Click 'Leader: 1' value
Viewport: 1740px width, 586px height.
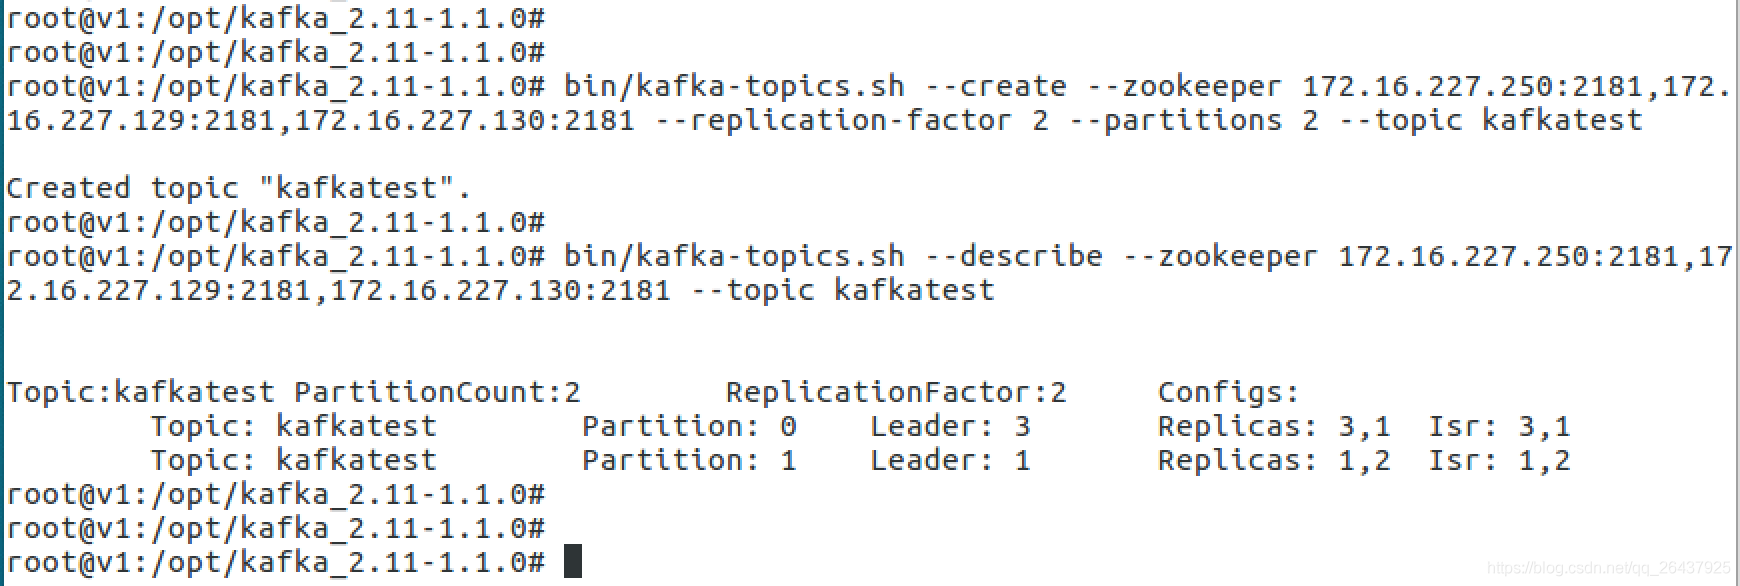pos(950,460)
